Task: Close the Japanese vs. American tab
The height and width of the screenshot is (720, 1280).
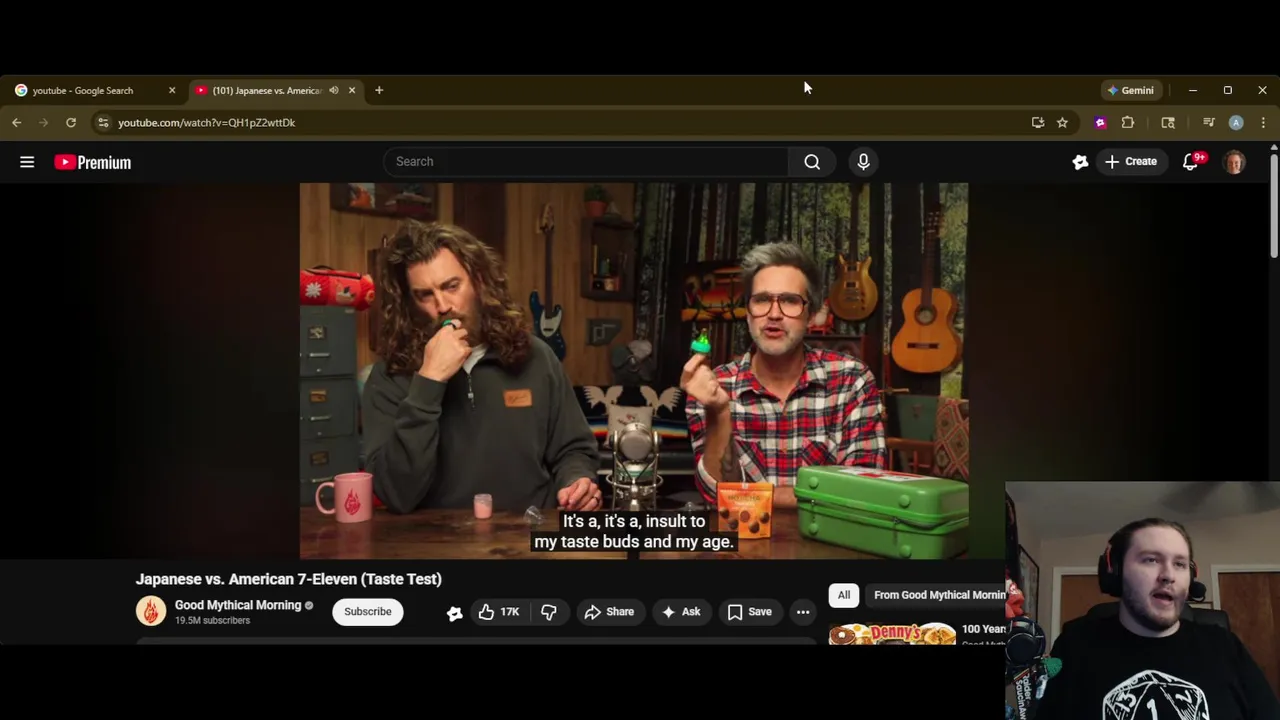Action: (x=352, y=90)
